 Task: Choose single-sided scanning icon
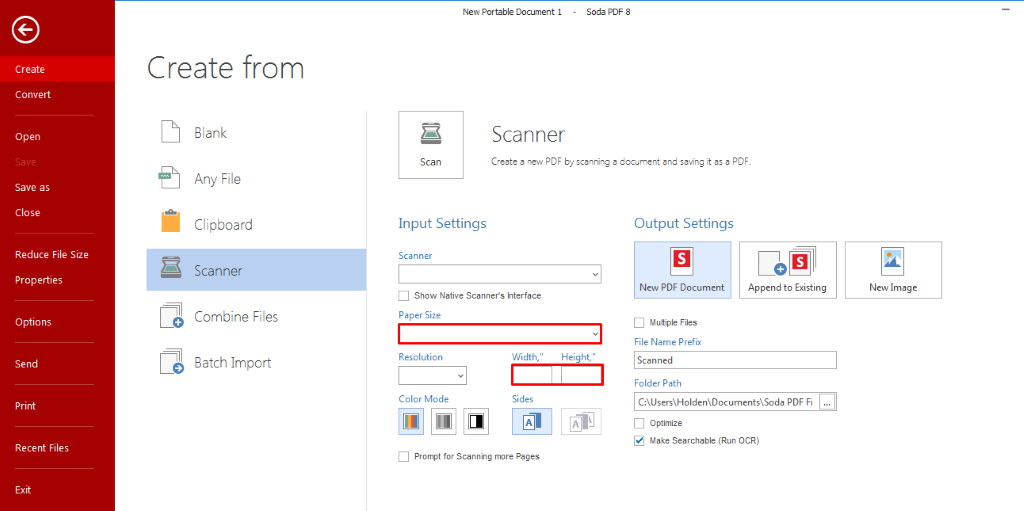(x=532, y=422)
